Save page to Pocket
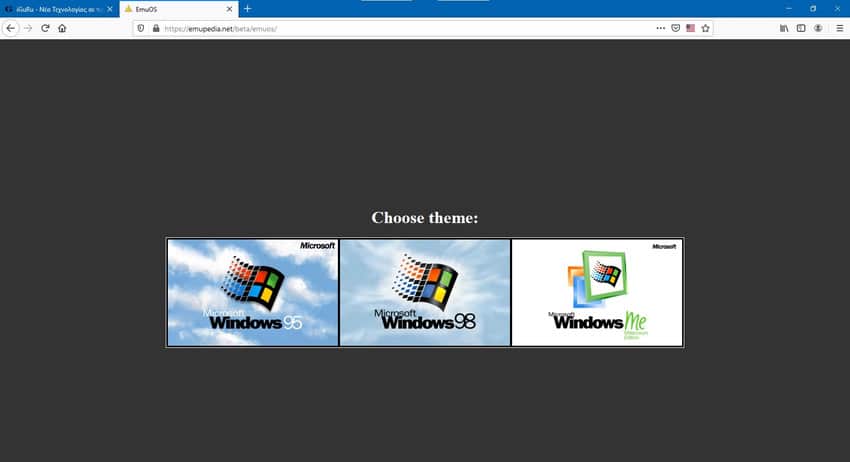 tap(675, 28)
